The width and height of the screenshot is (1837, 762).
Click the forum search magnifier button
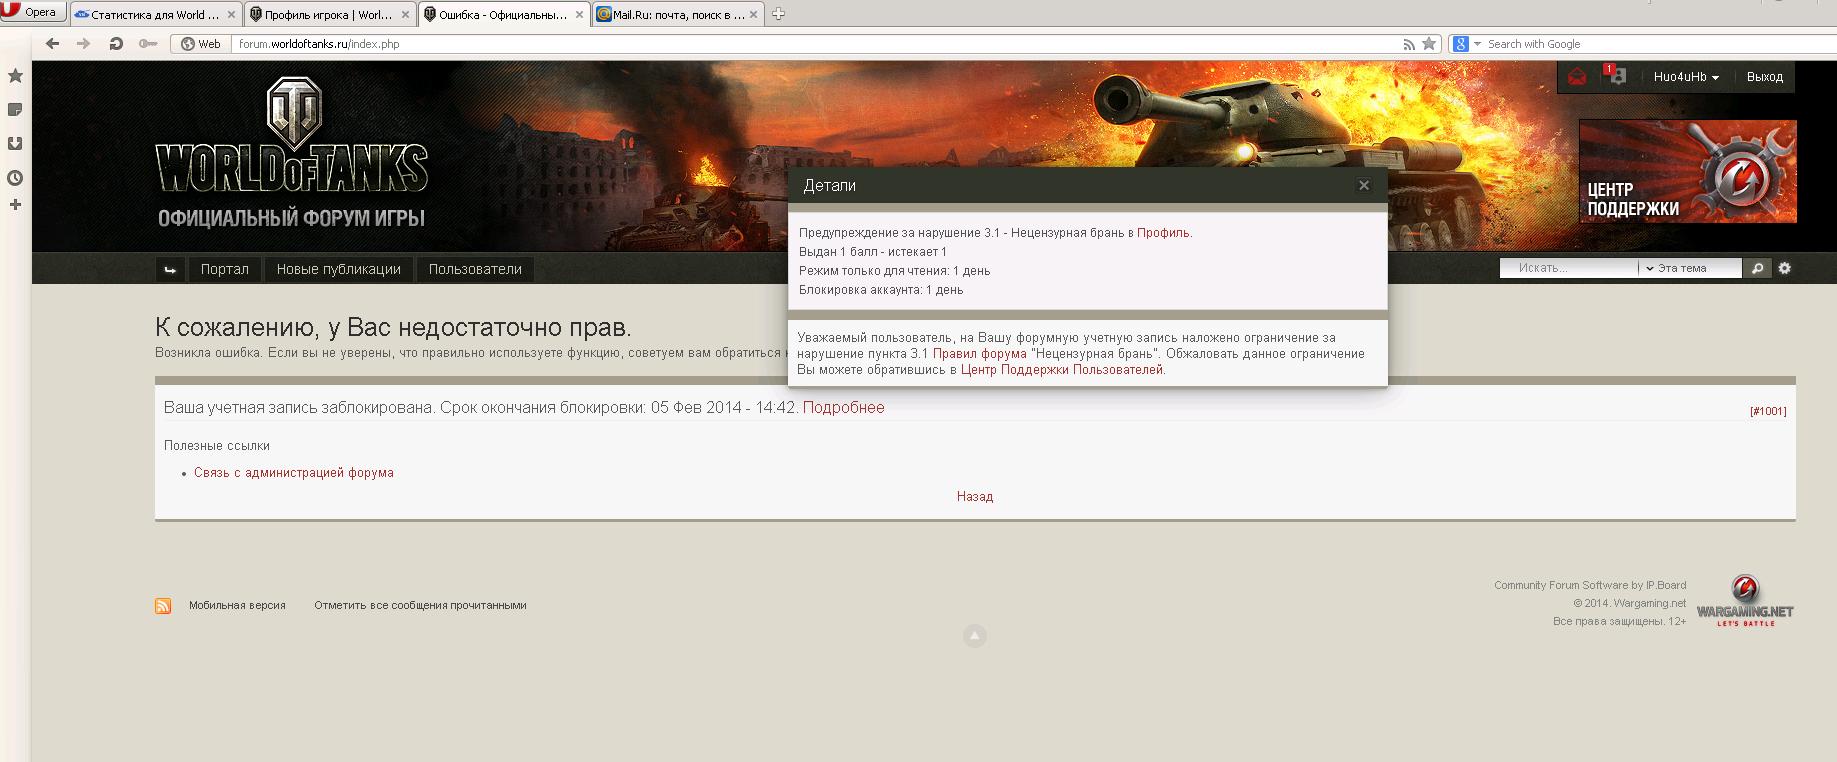(1757, 268)
